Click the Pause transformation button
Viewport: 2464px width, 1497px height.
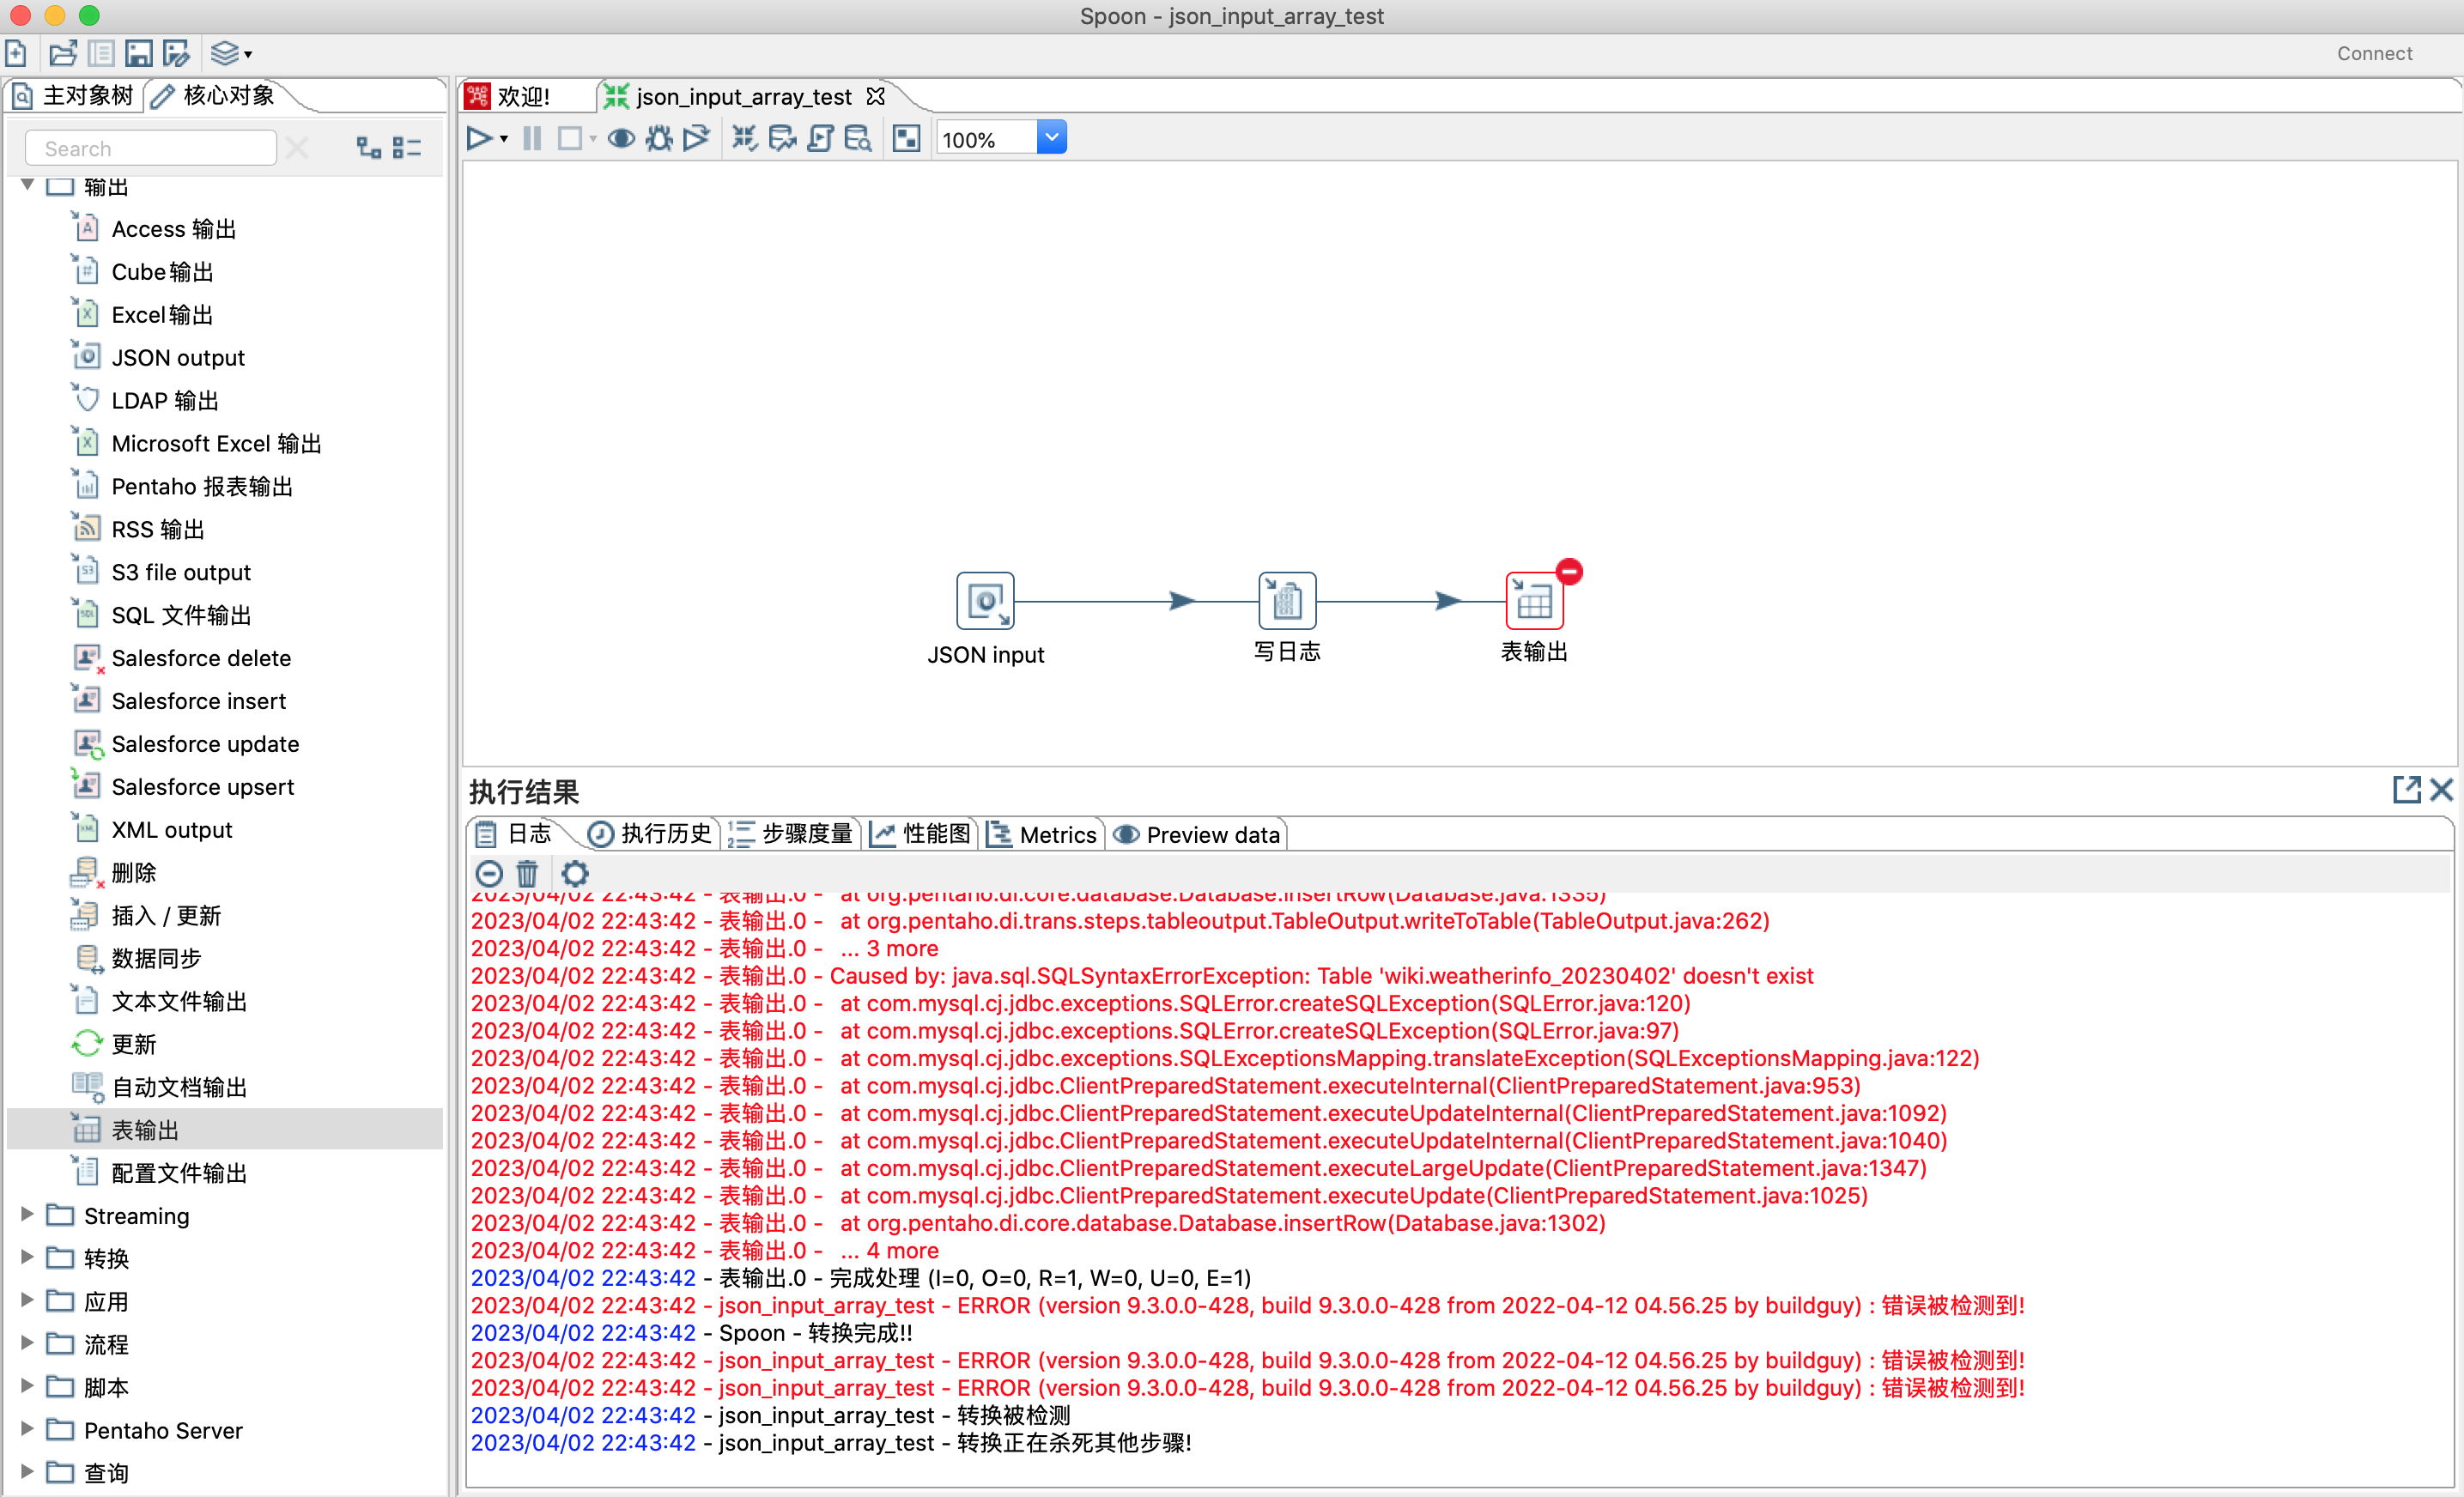[x=533, y=137]
